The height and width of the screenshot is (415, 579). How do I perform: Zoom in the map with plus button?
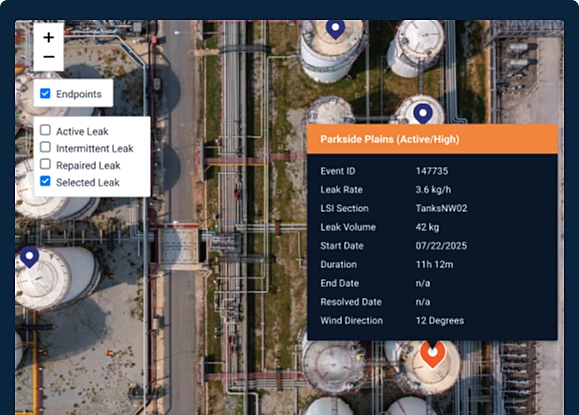click(48, 37)
